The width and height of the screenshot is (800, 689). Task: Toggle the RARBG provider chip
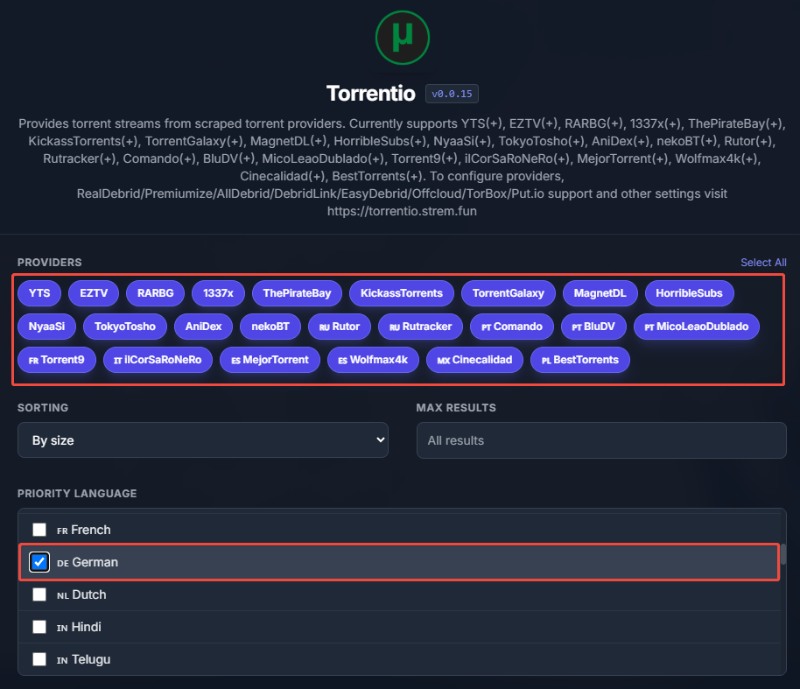point(155,293)
